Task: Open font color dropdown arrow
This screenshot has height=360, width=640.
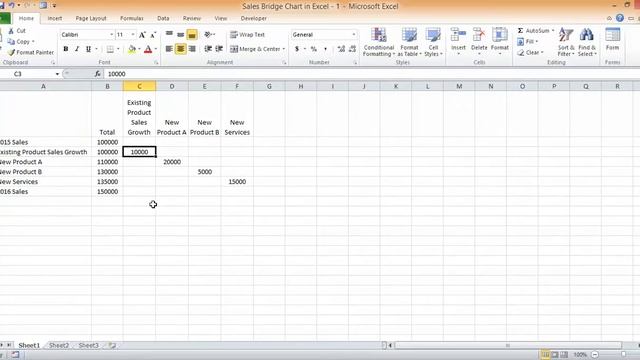Action: click(x=156, y=49)
